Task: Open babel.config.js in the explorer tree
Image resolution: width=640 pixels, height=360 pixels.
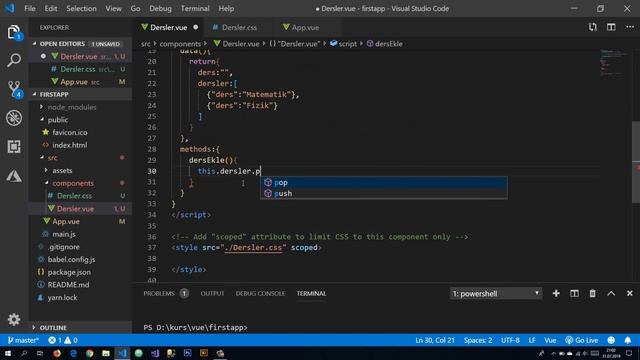Action: coord(71,259)
